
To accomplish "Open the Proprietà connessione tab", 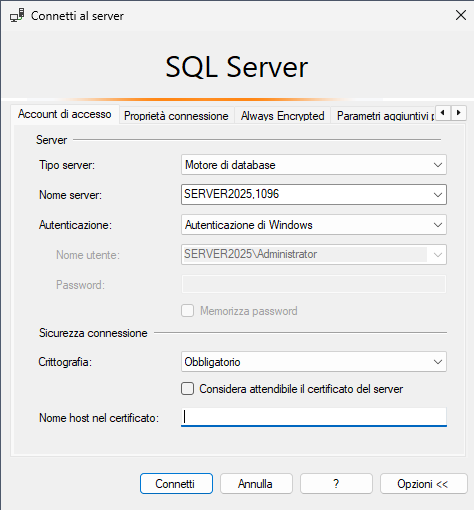I will (176, 116).
